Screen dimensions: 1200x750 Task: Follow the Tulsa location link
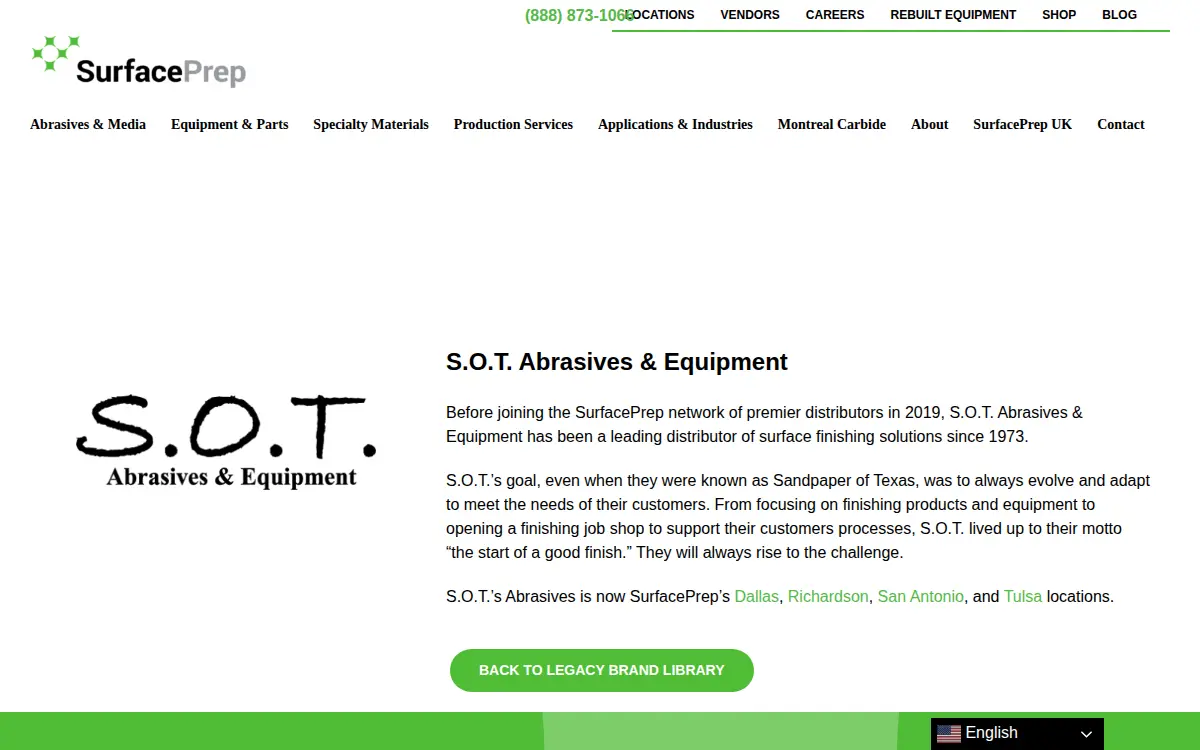click(1023, 596)
